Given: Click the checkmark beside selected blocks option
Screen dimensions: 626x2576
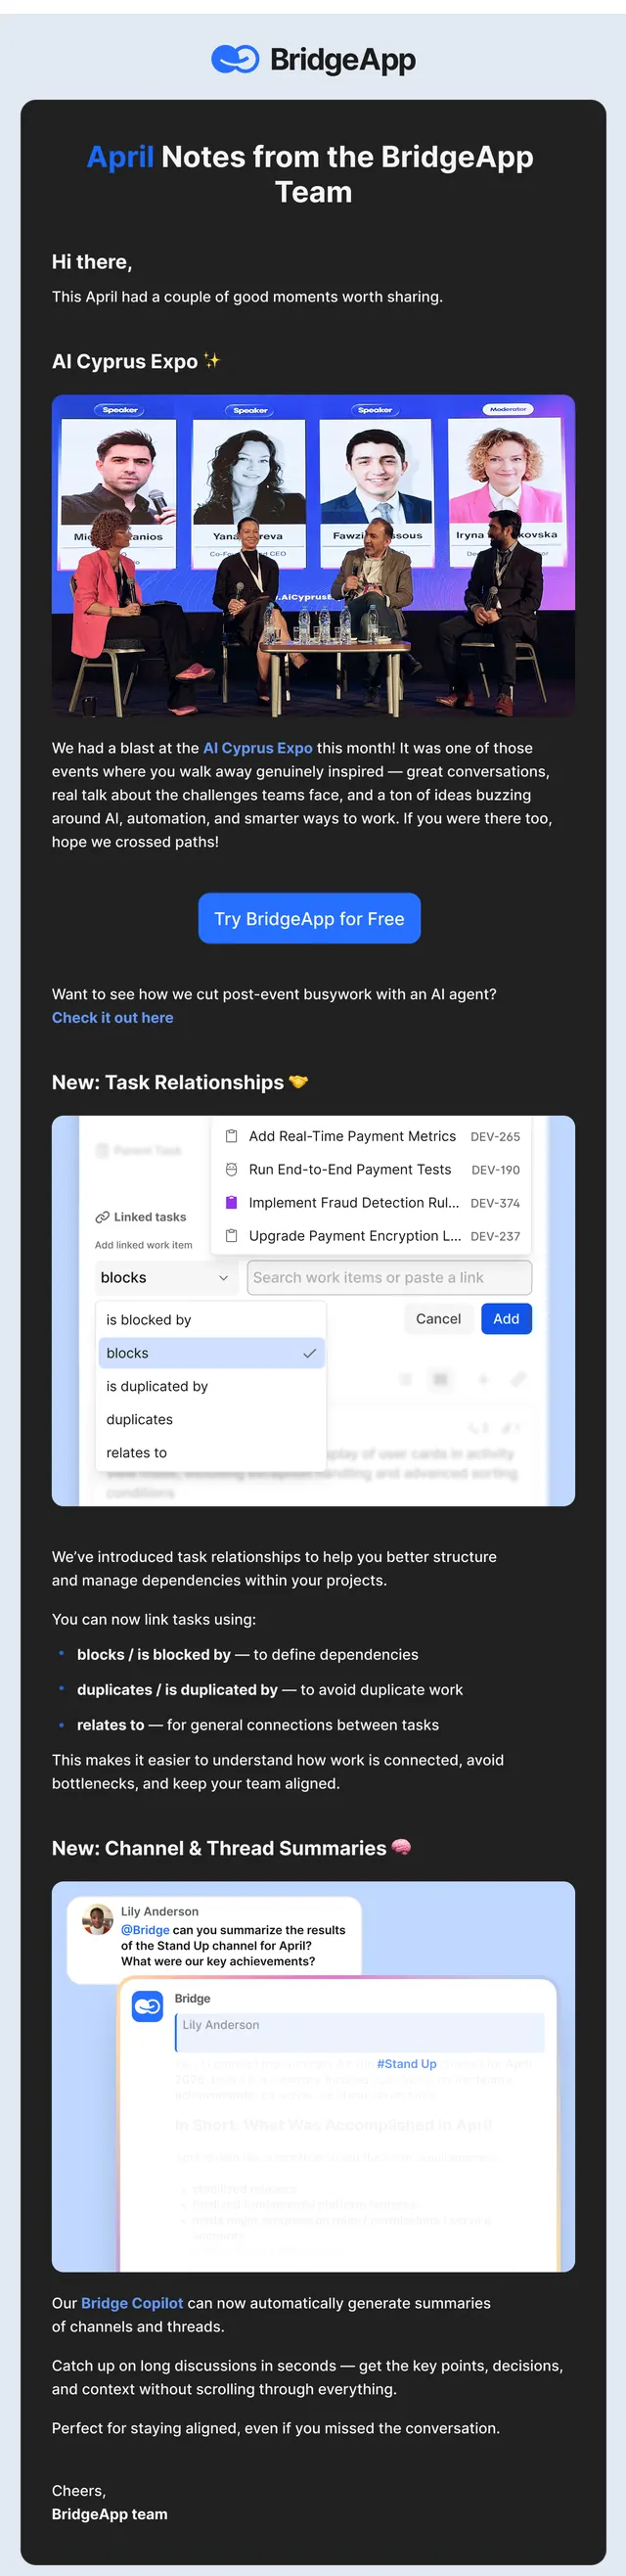Looking at the screenshot, I should point(309,1353).
